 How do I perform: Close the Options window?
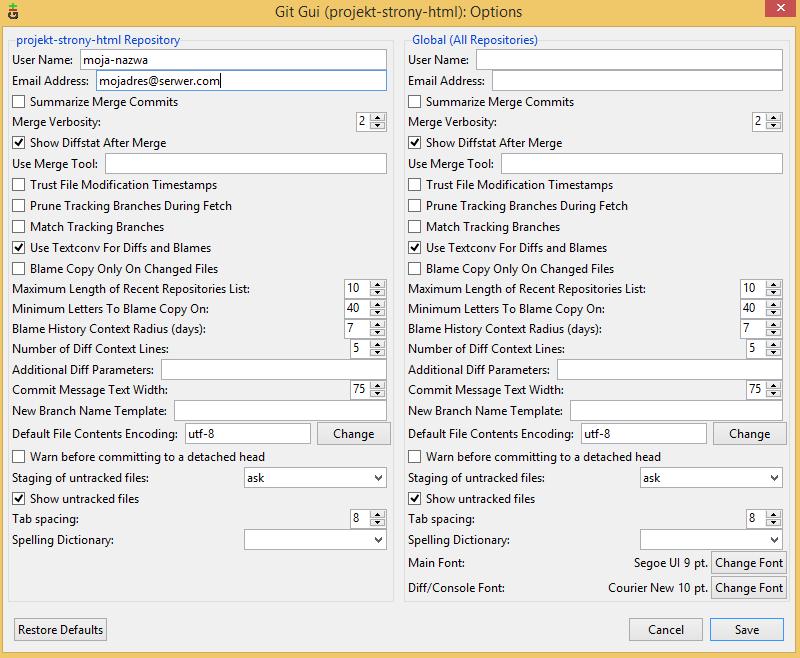click(x=781, y=8)
